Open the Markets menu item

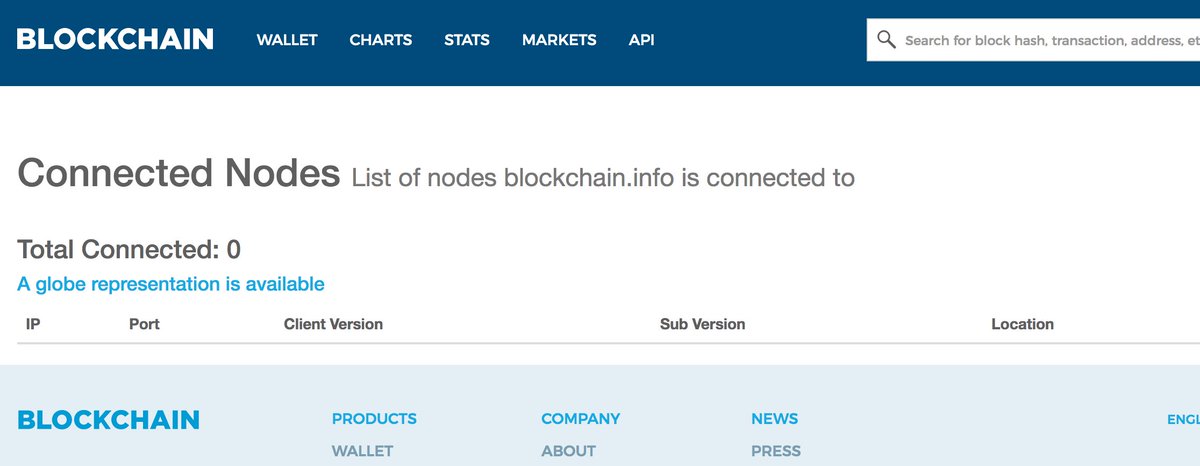[559, 40]
